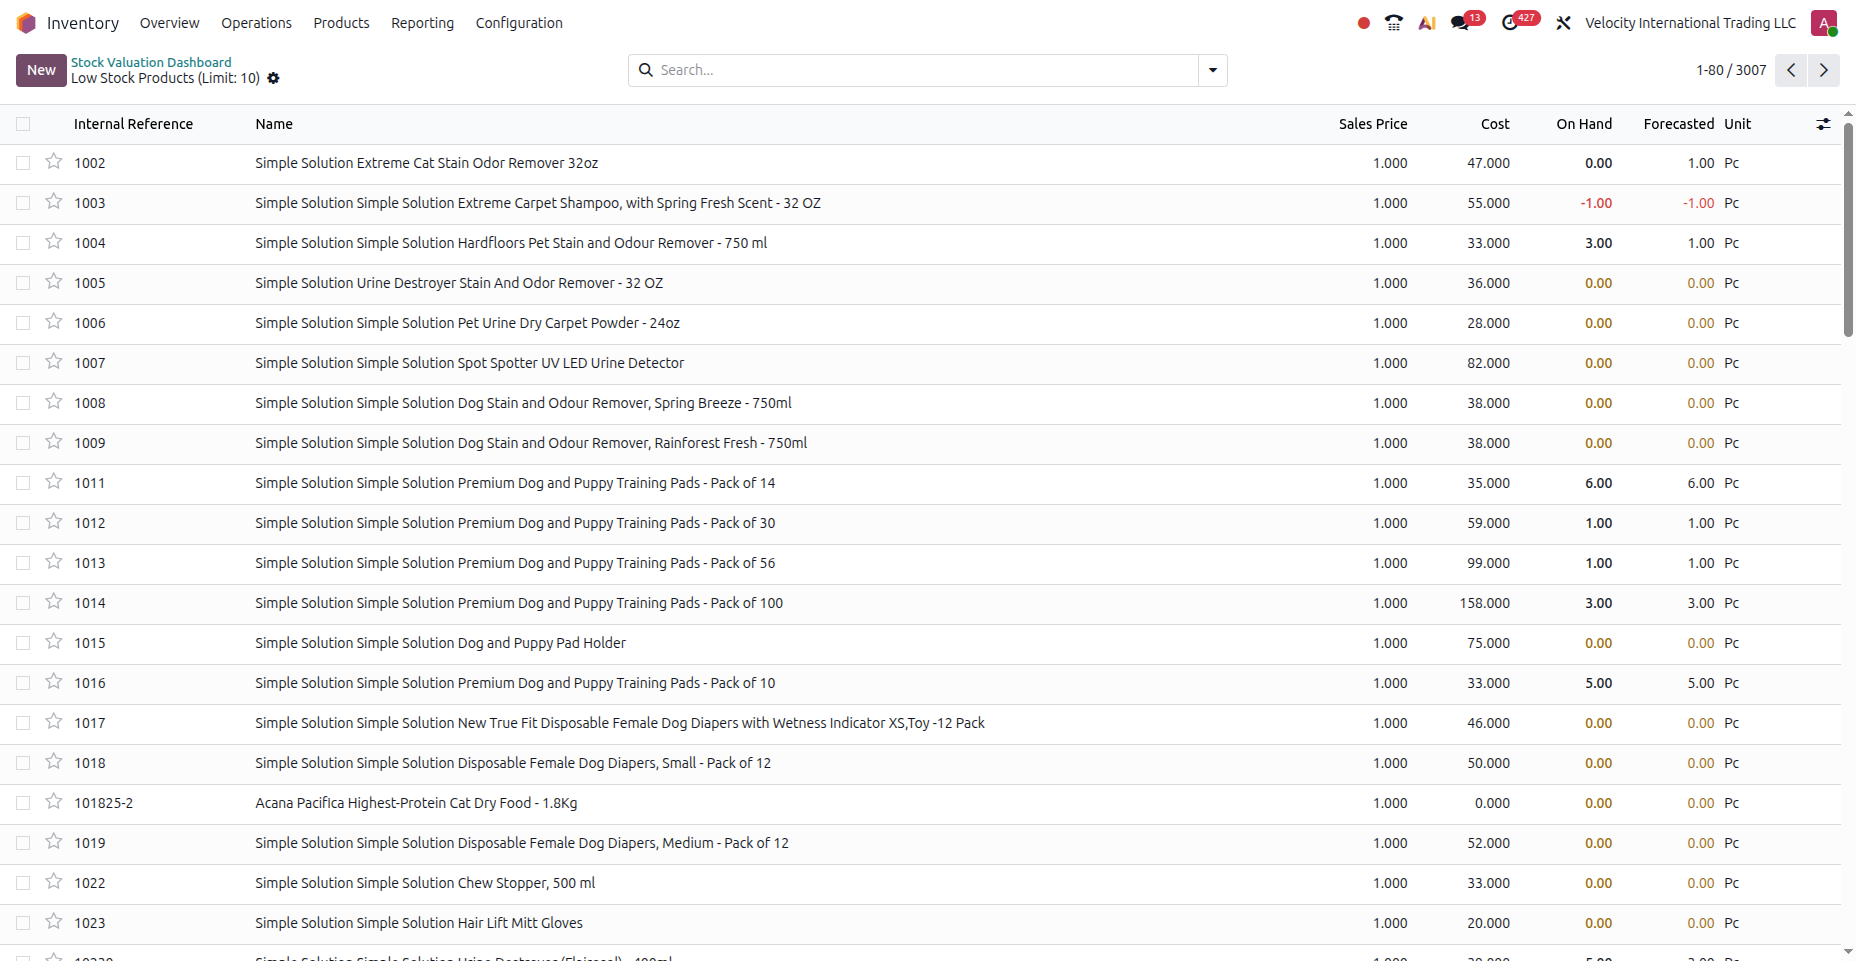Favorite product 1002 with its star
Screen dimensions: 1856x961
[54, 162]
